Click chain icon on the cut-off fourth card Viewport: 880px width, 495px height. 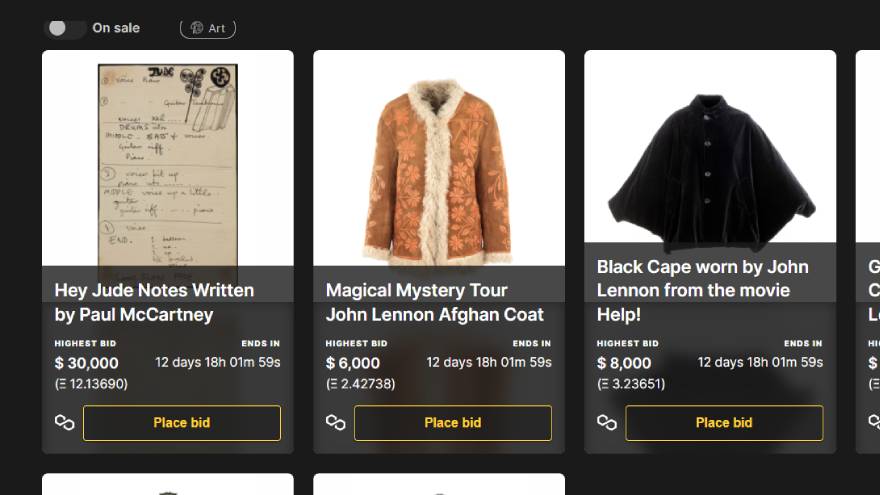coord(874,422)
